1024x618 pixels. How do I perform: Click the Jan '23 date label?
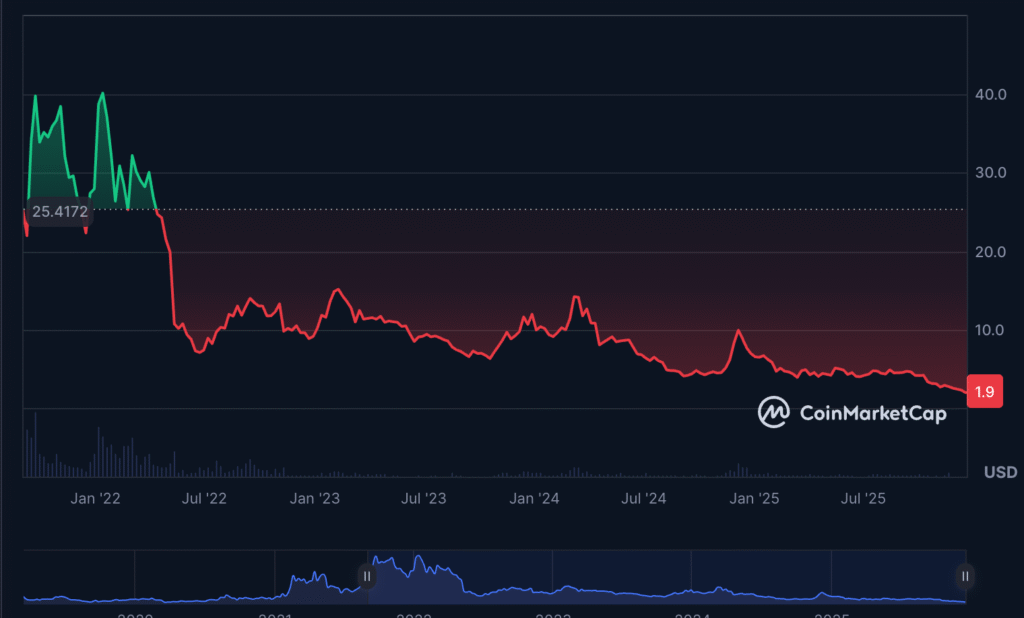pos(315,498)
